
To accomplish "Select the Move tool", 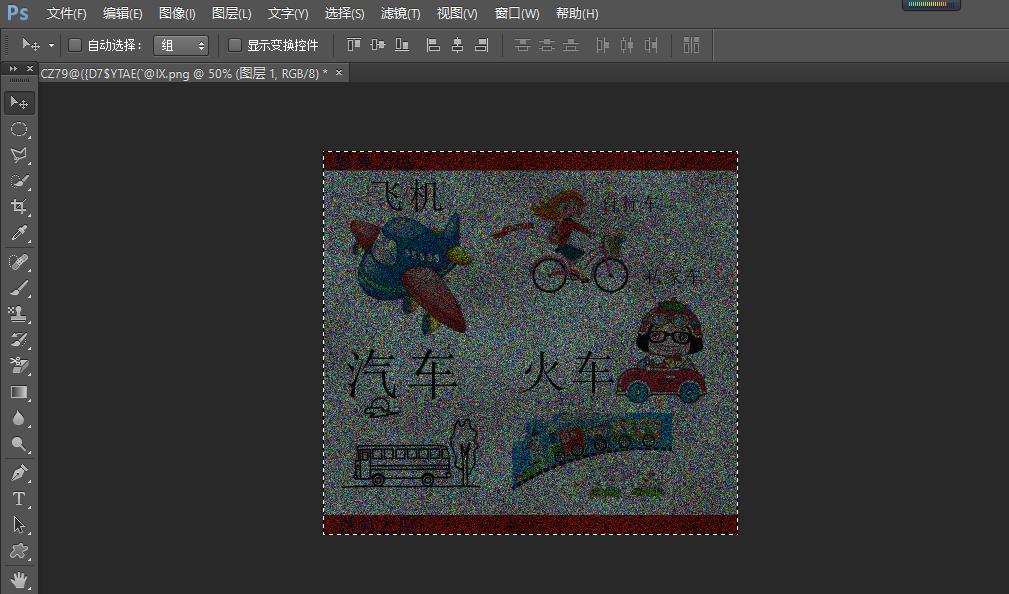I will click(20, 102).
